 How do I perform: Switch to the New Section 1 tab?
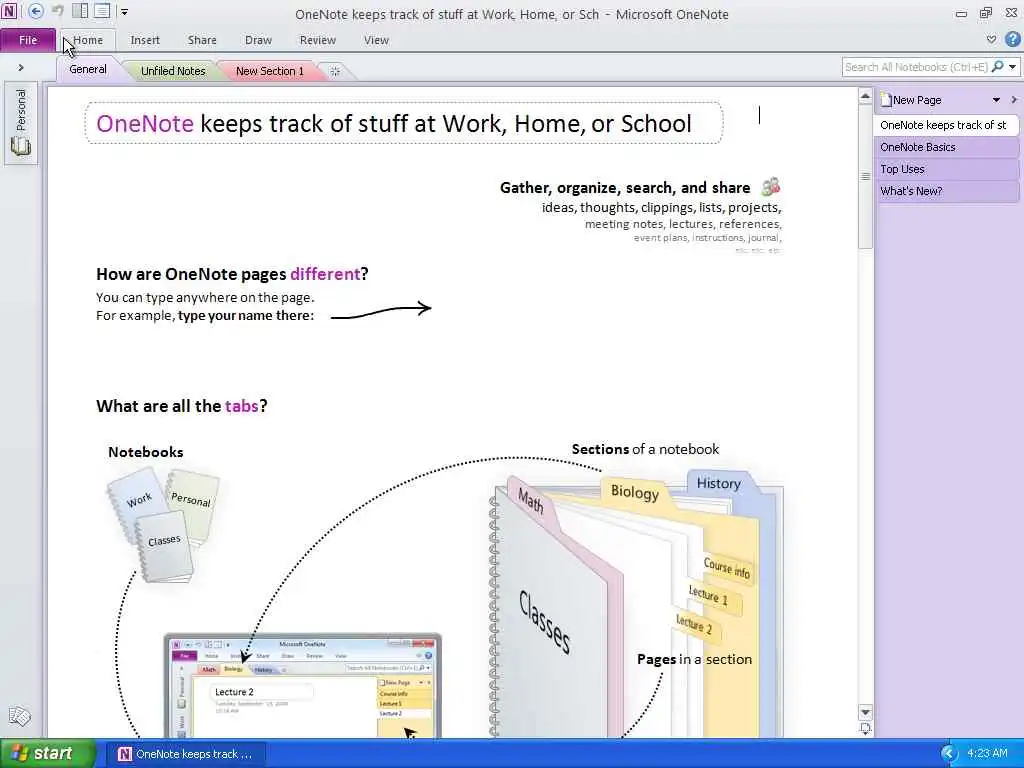coord(270,71)
